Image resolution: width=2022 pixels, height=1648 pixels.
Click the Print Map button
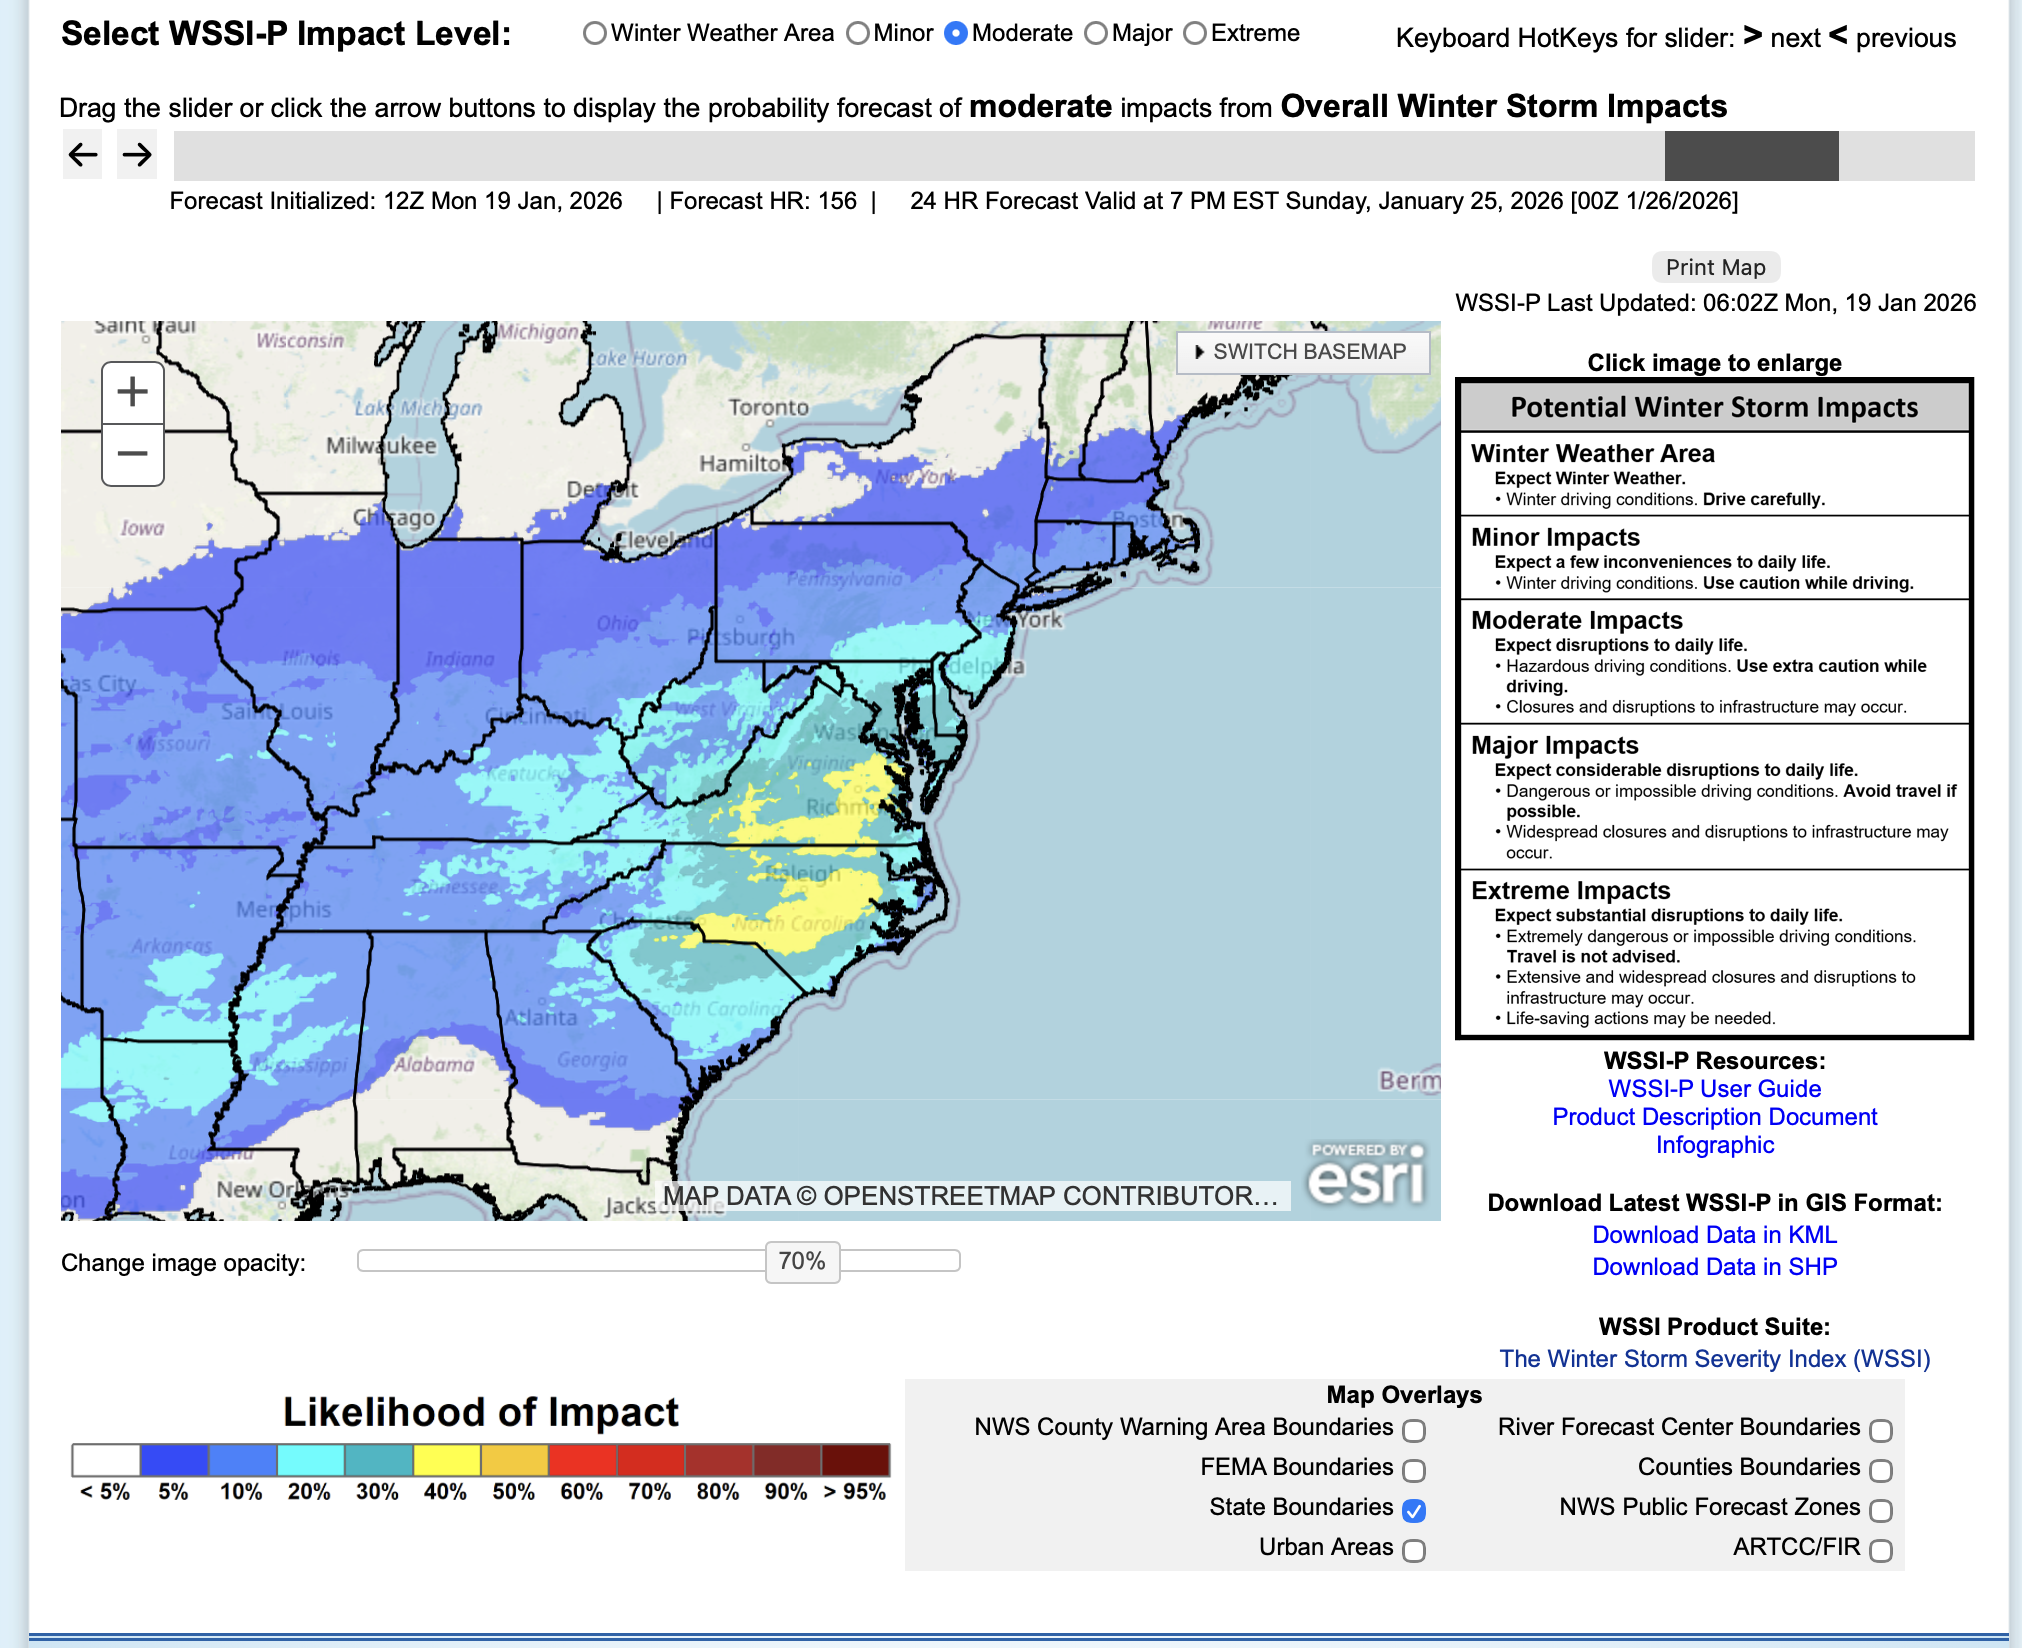click(x=1715, y=267)
